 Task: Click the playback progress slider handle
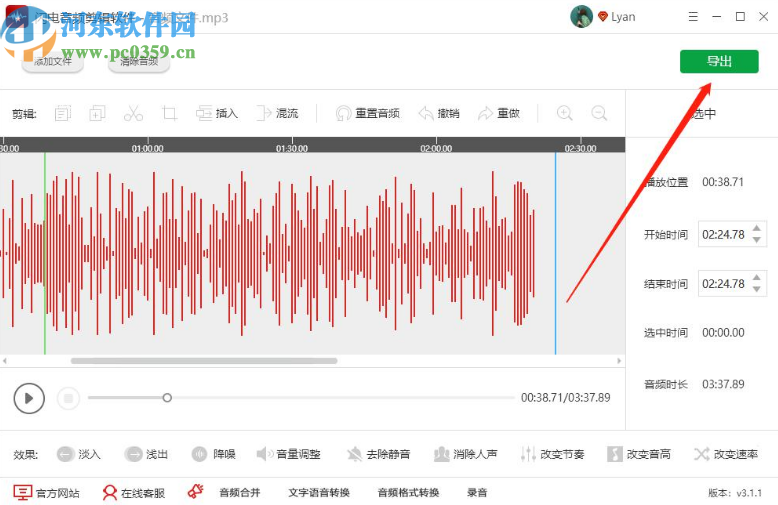coord(167,398)
